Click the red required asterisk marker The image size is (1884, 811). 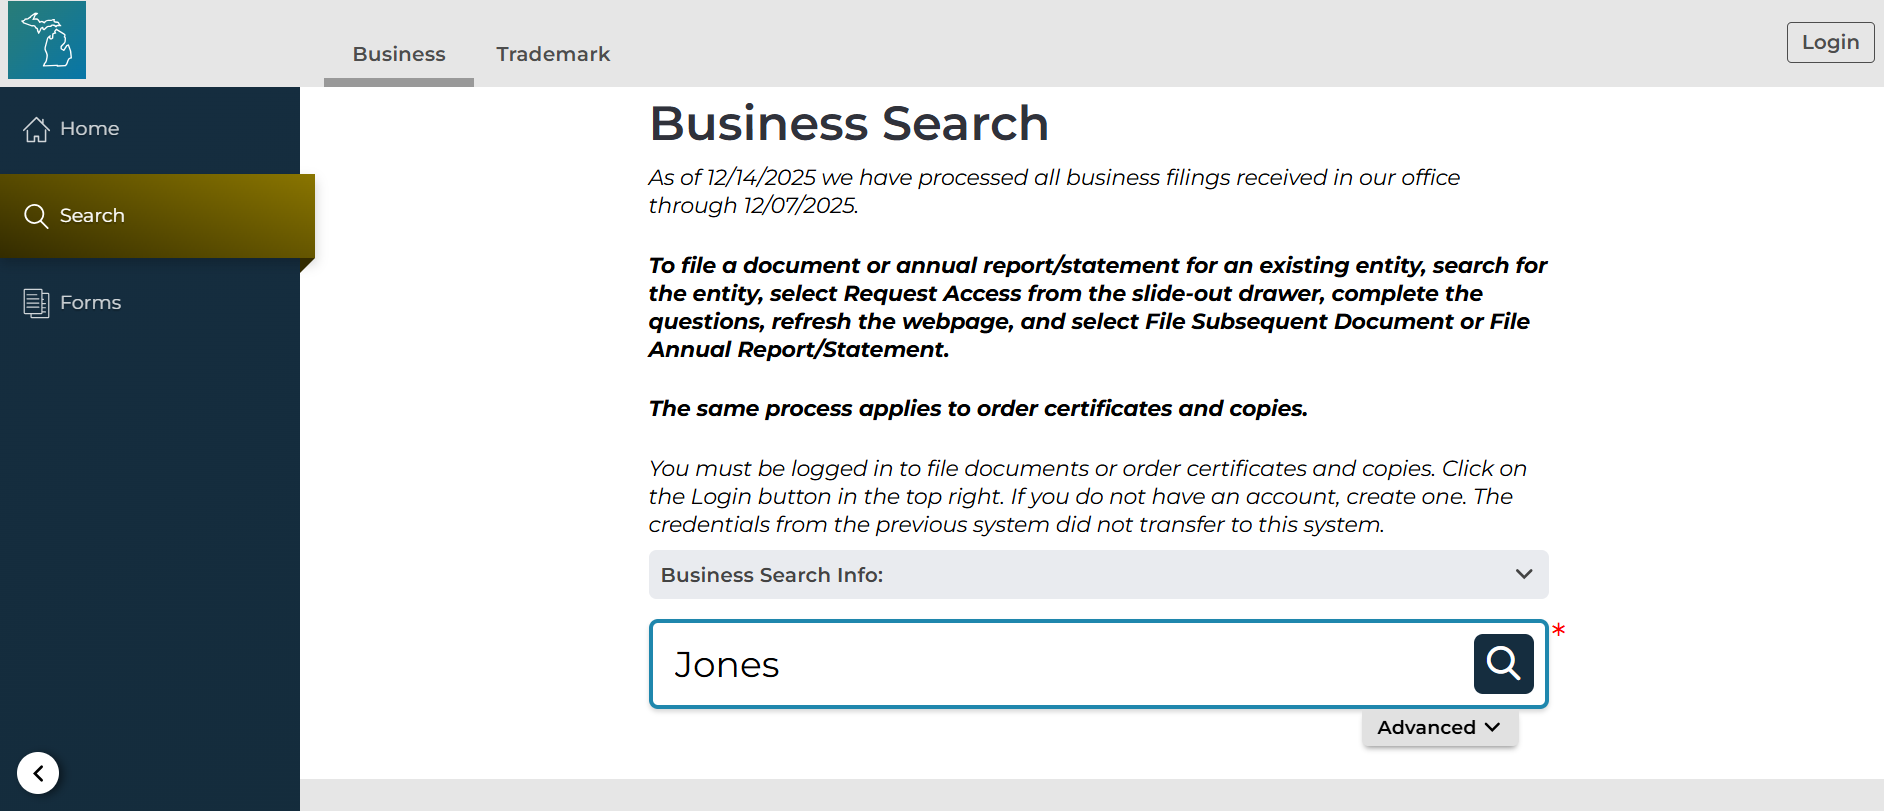[x=1559, y=631]
